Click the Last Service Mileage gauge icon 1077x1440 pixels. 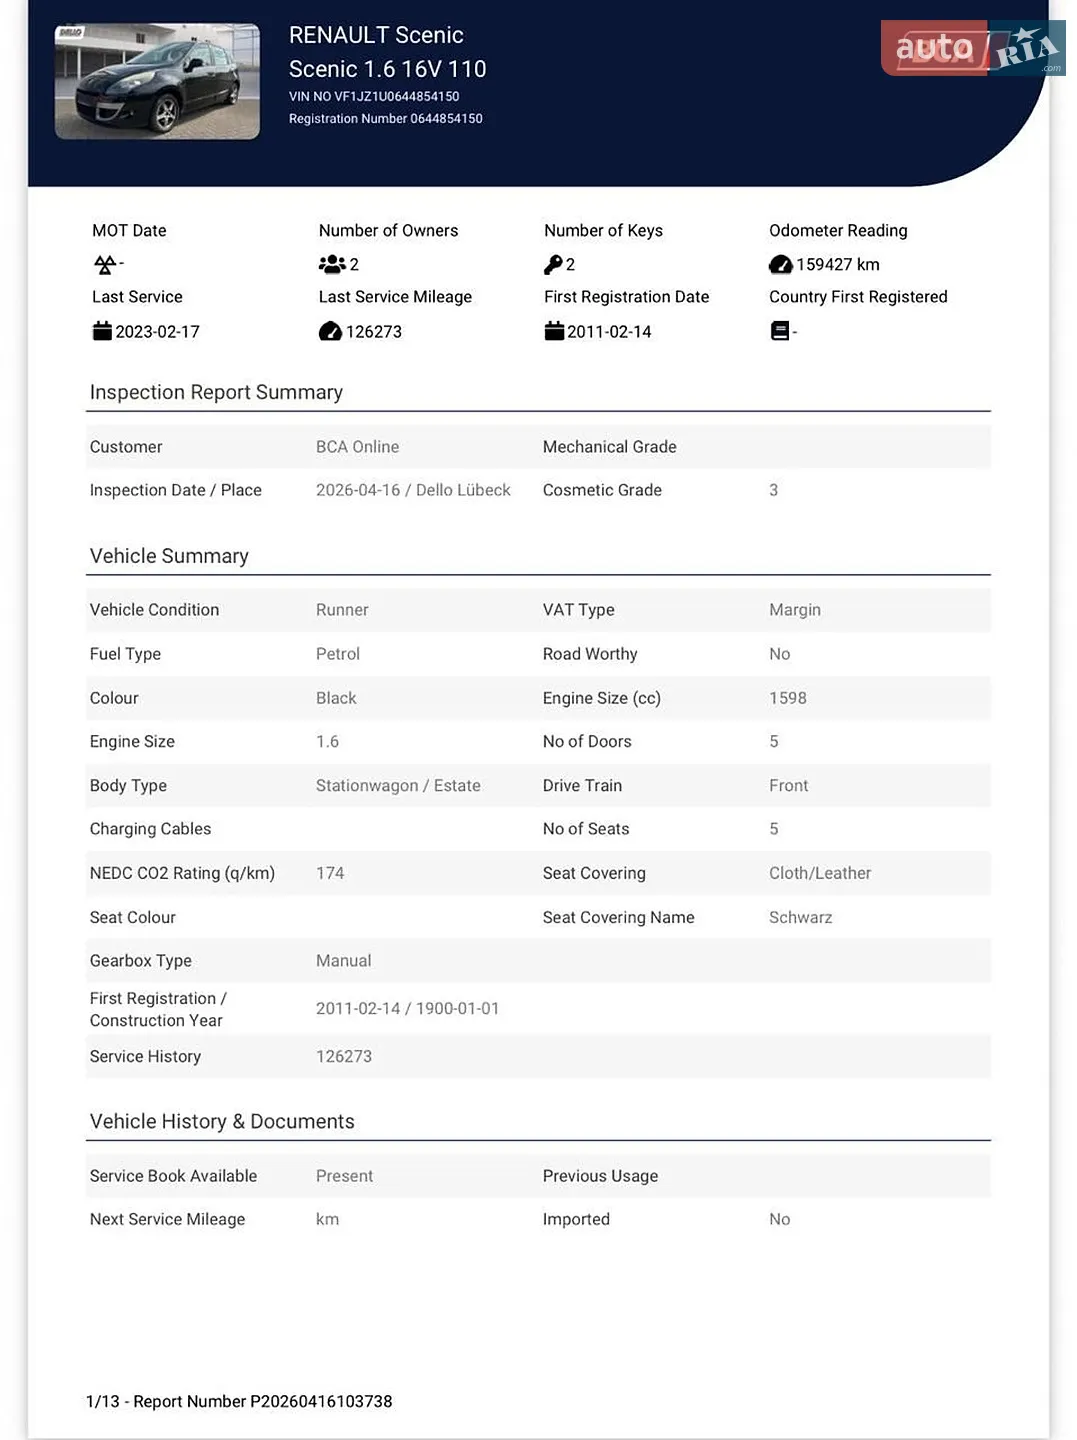point(330,331)
